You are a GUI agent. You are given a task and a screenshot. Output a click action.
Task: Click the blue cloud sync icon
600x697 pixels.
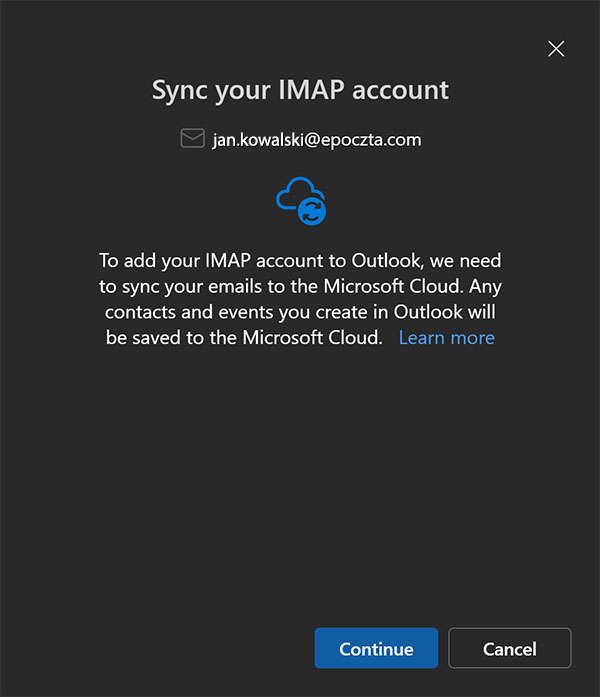(x=296, y=195)
